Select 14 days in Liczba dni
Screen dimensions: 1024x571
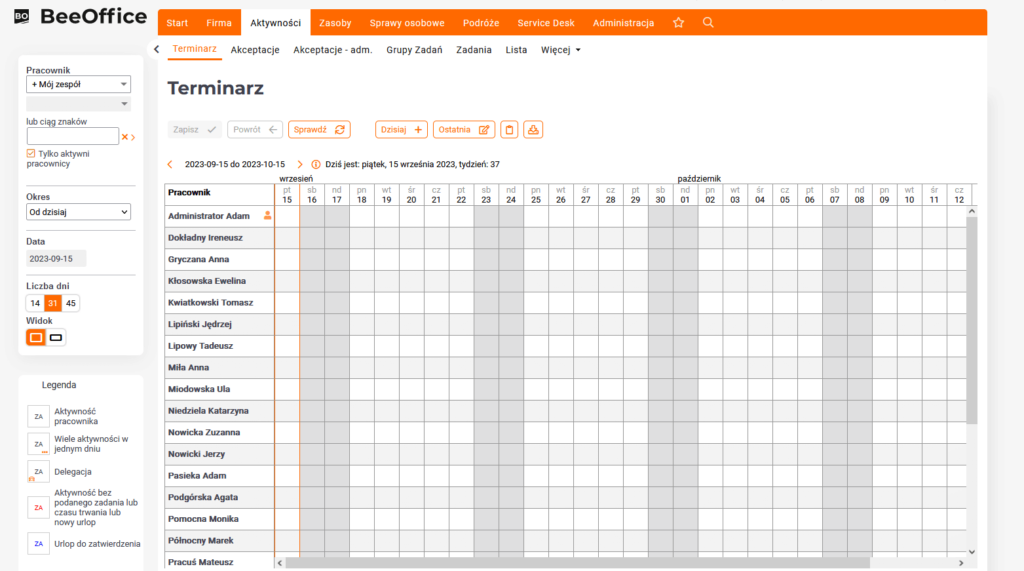35,303
